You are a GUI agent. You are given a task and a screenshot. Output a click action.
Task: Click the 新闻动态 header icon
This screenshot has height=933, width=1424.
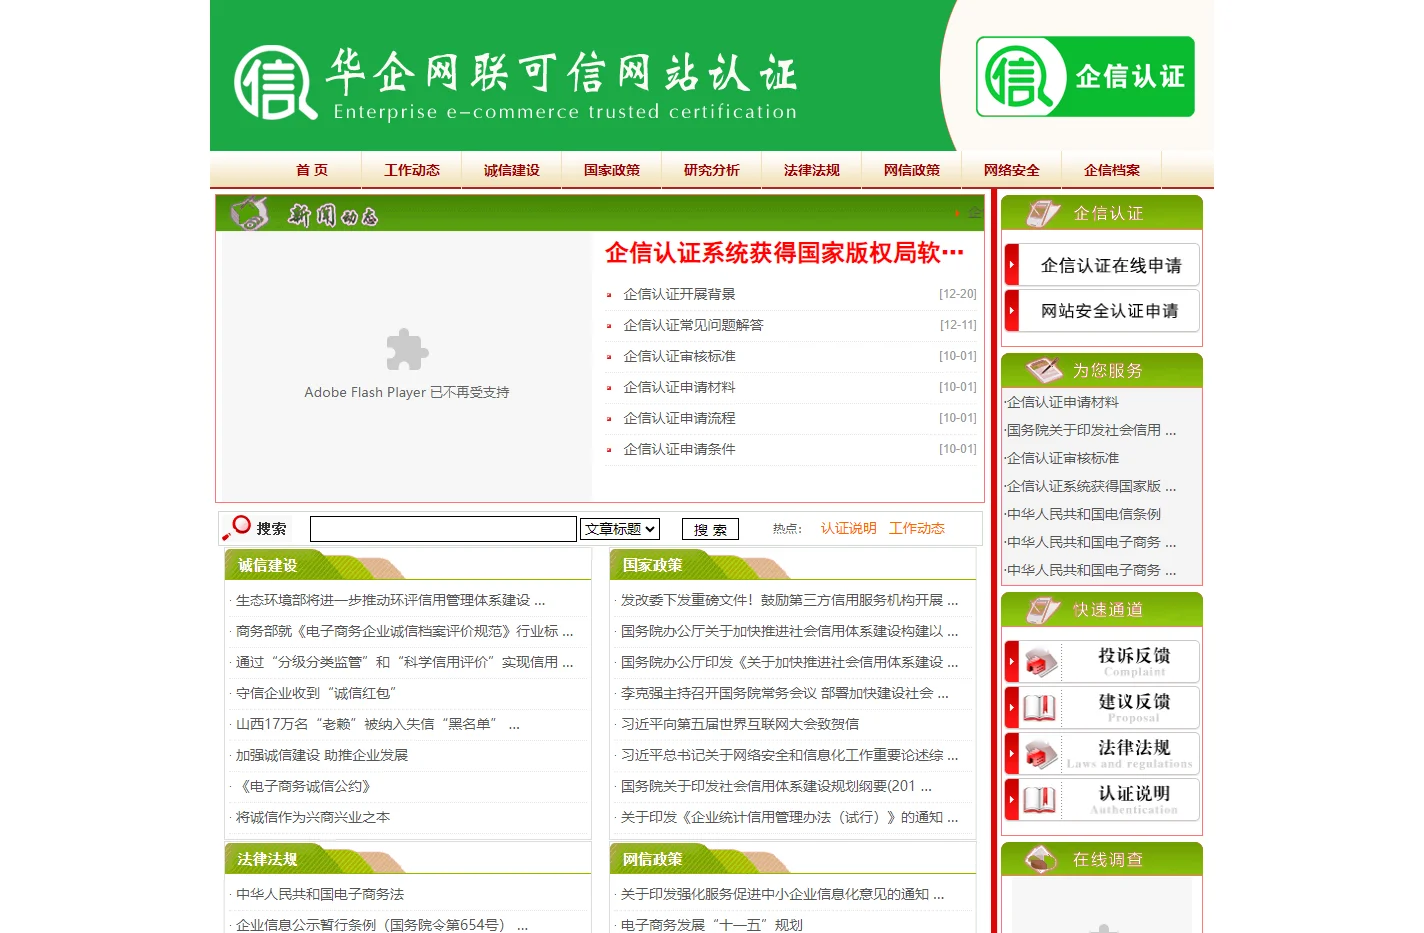tap(250, 213)
